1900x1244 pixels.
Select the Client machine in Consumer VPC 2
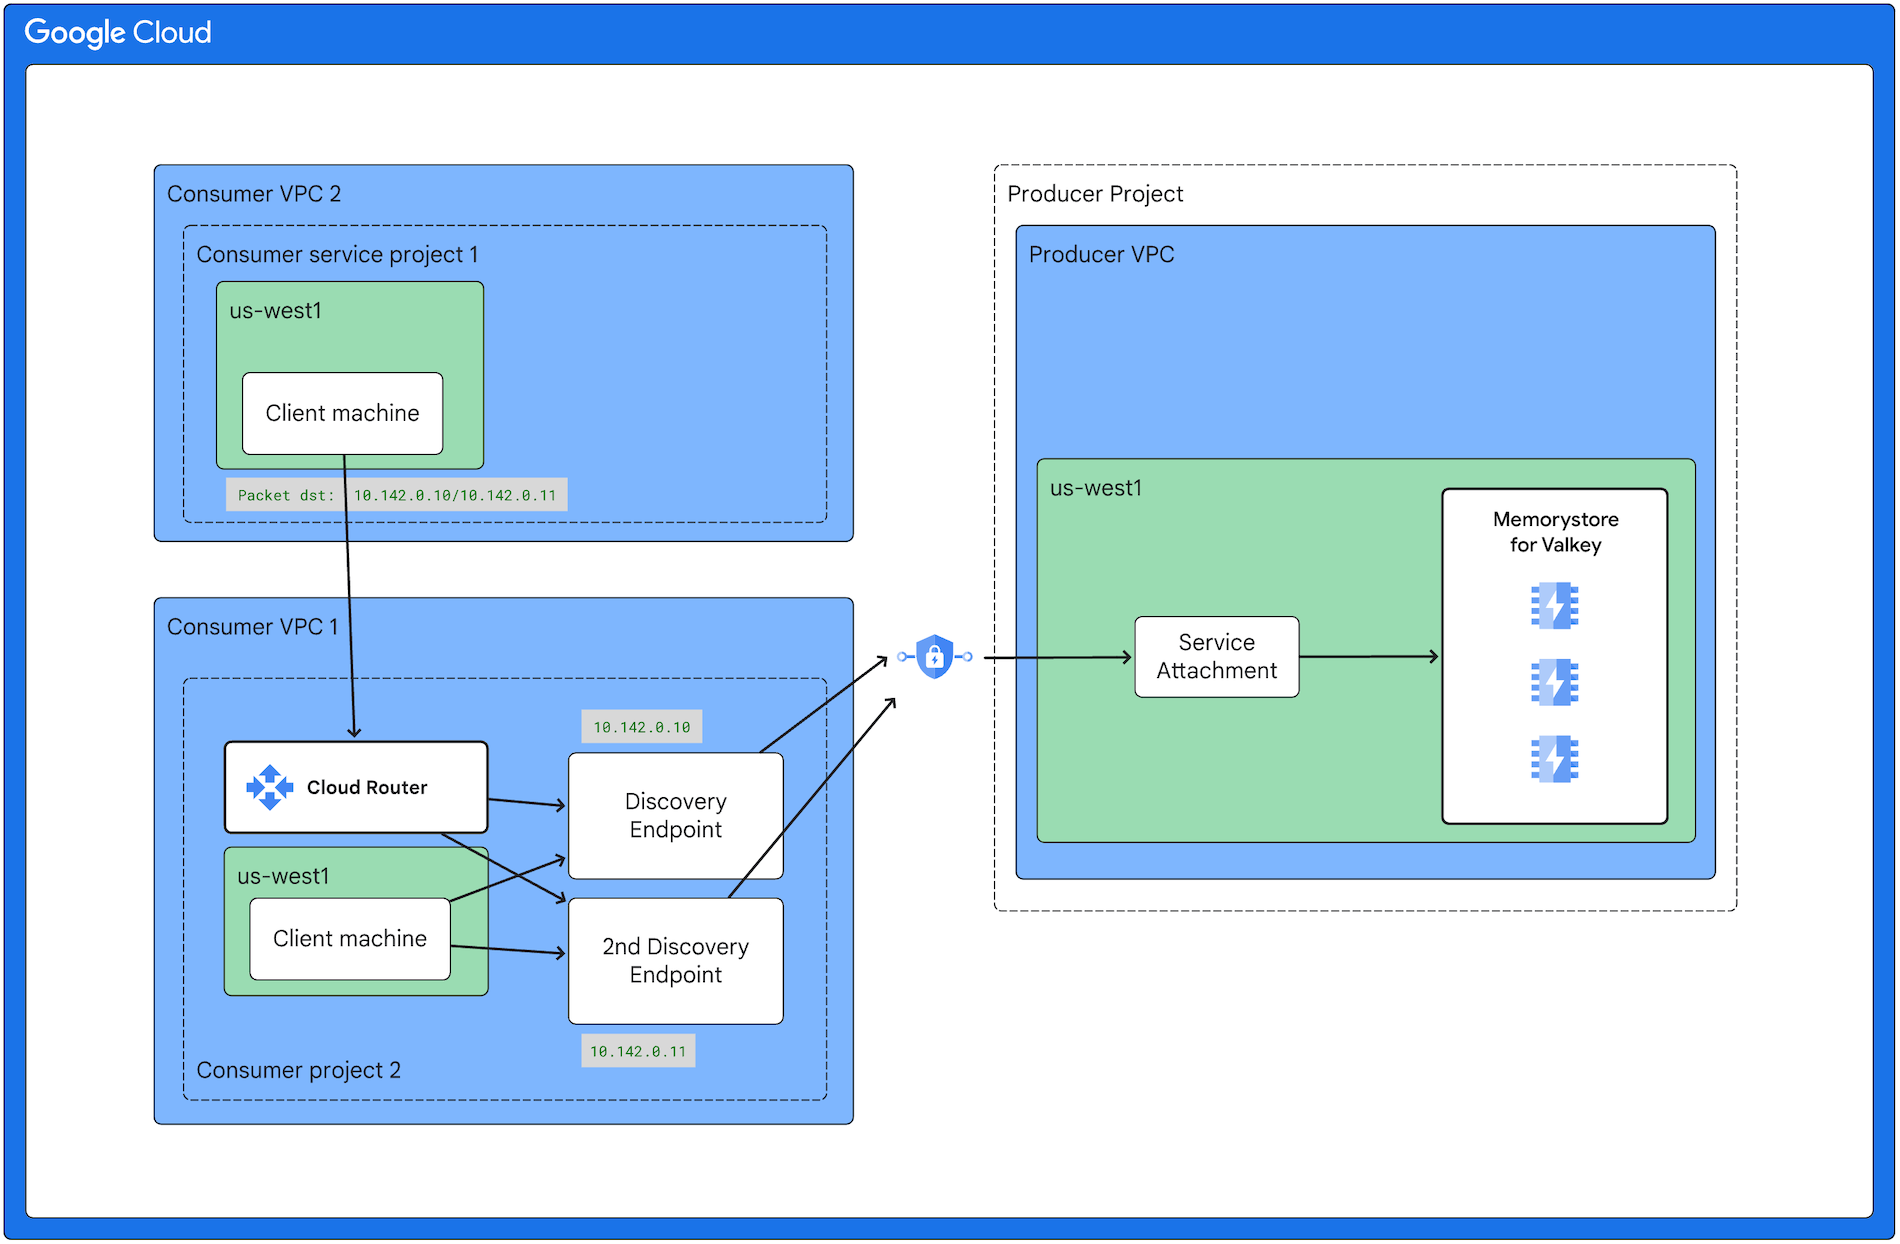coord(342,413)
